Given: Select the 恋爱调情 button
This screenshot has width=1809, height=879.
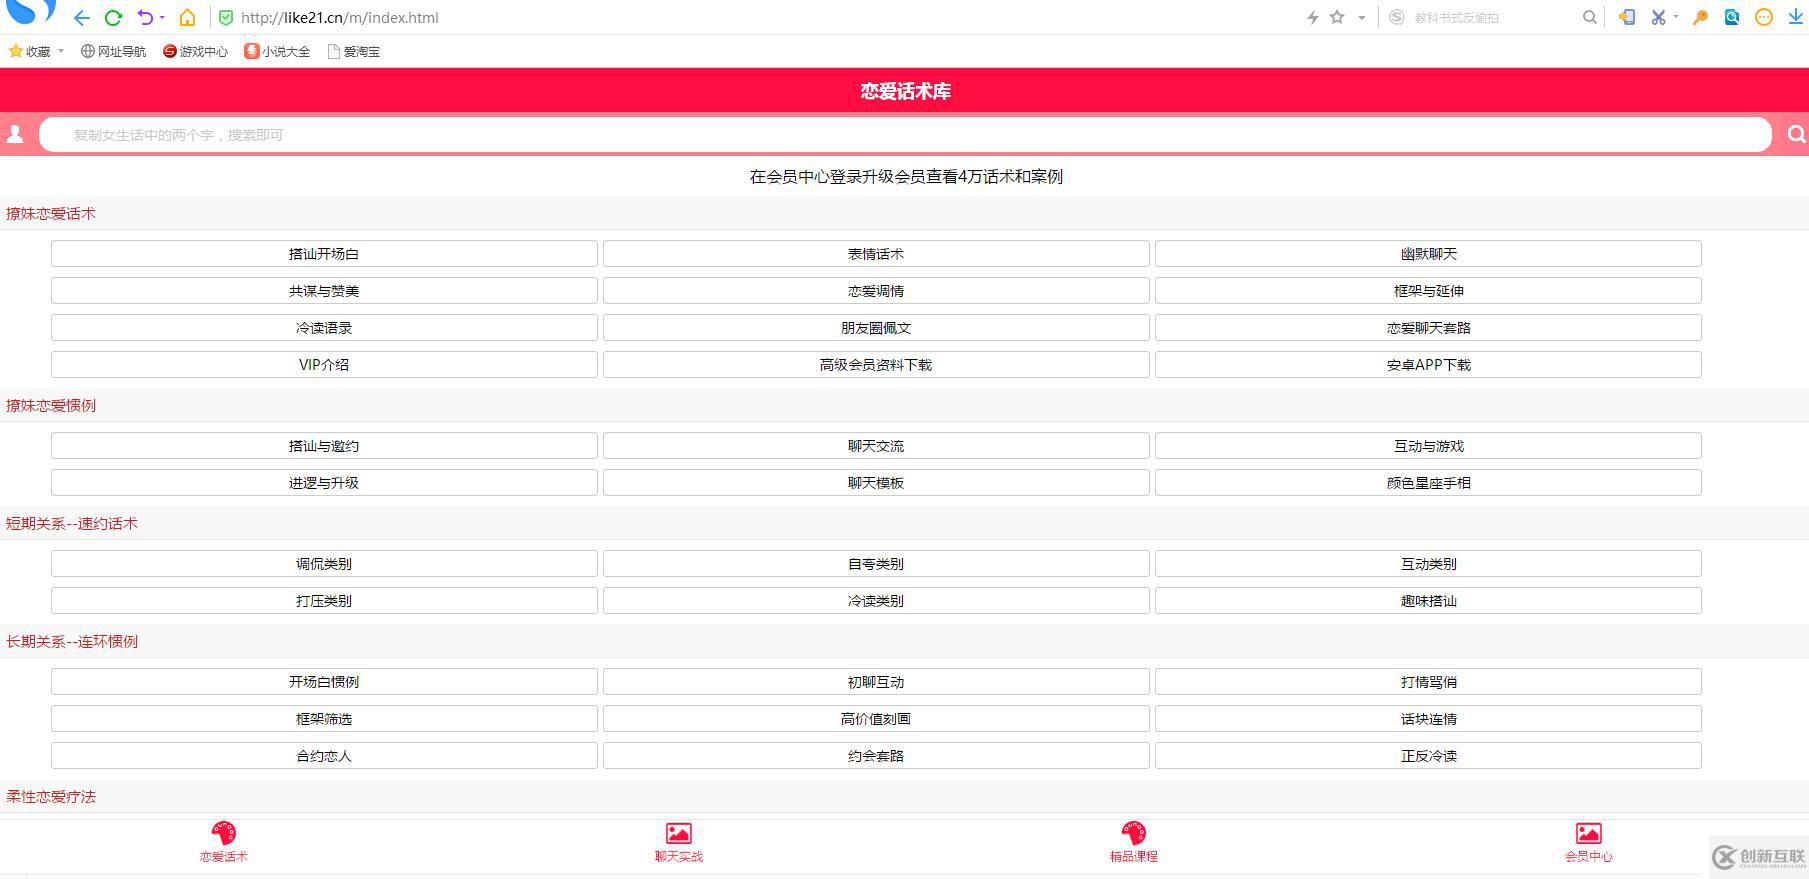Looking at the screenshot, I should tap(876, 291).
